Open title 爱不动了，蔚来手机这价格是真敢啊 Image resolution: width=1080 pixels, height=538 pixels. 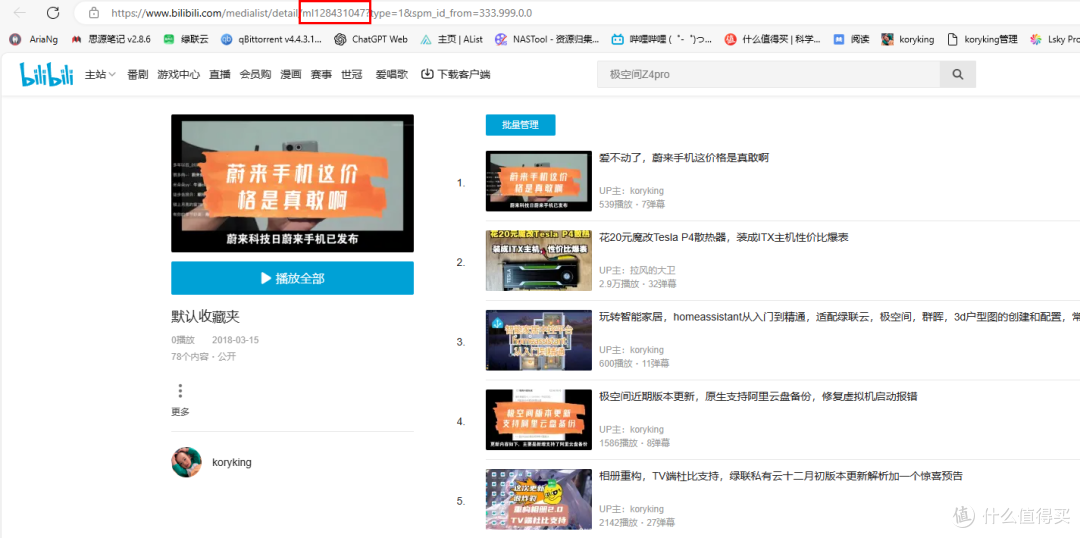pos(684,158)
